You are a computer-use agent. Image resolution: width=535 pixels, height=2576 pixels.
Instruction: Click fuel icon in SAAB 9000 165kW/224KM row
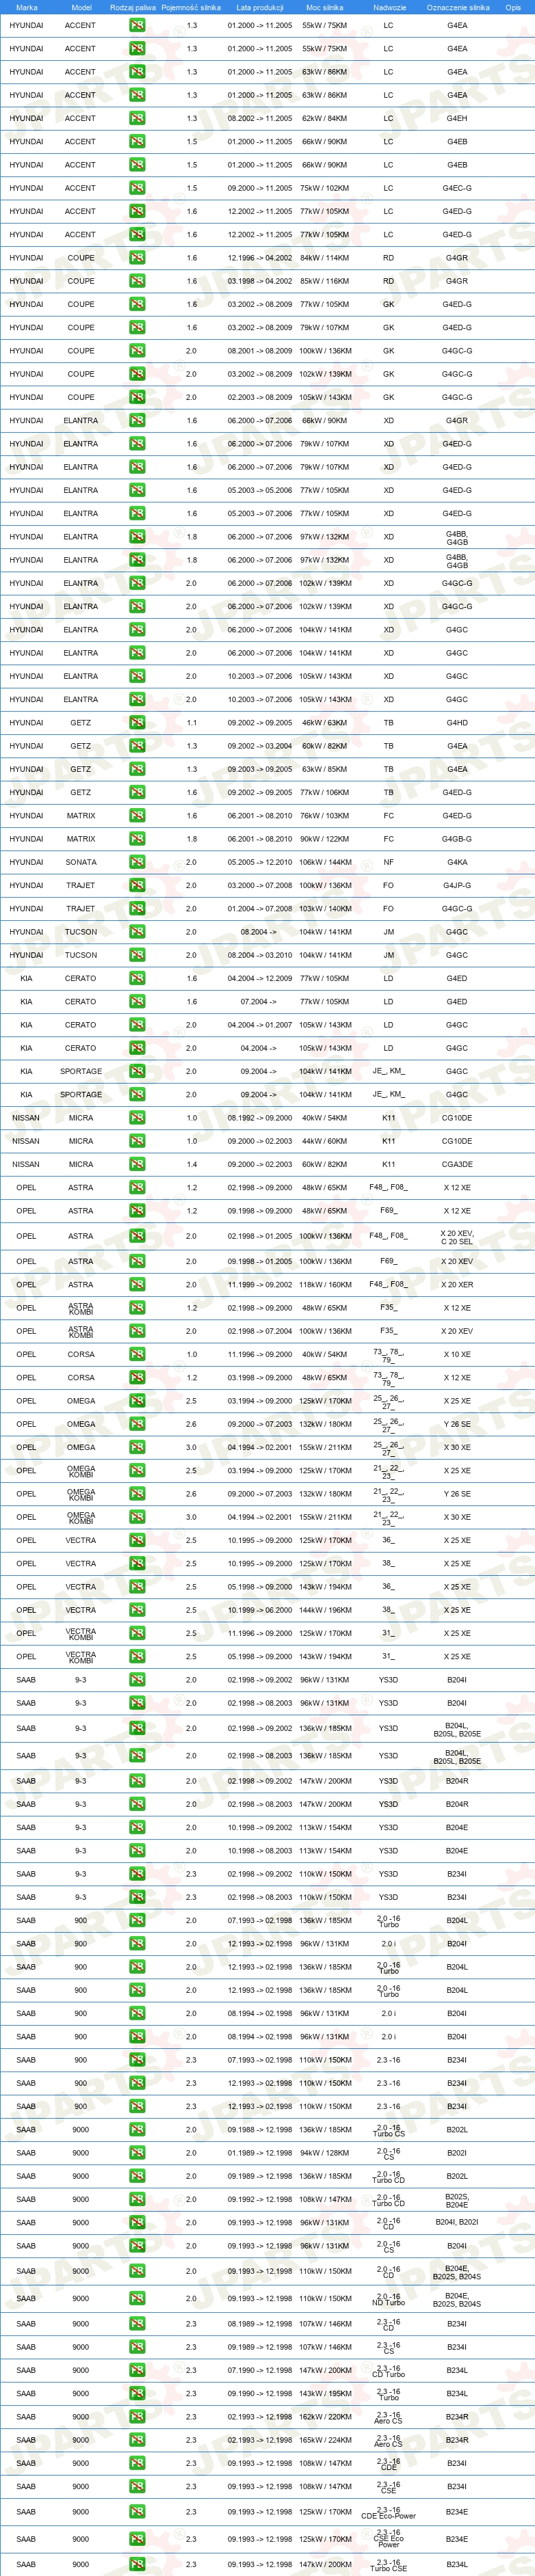pyautogui.click(x=137, y=2440)
